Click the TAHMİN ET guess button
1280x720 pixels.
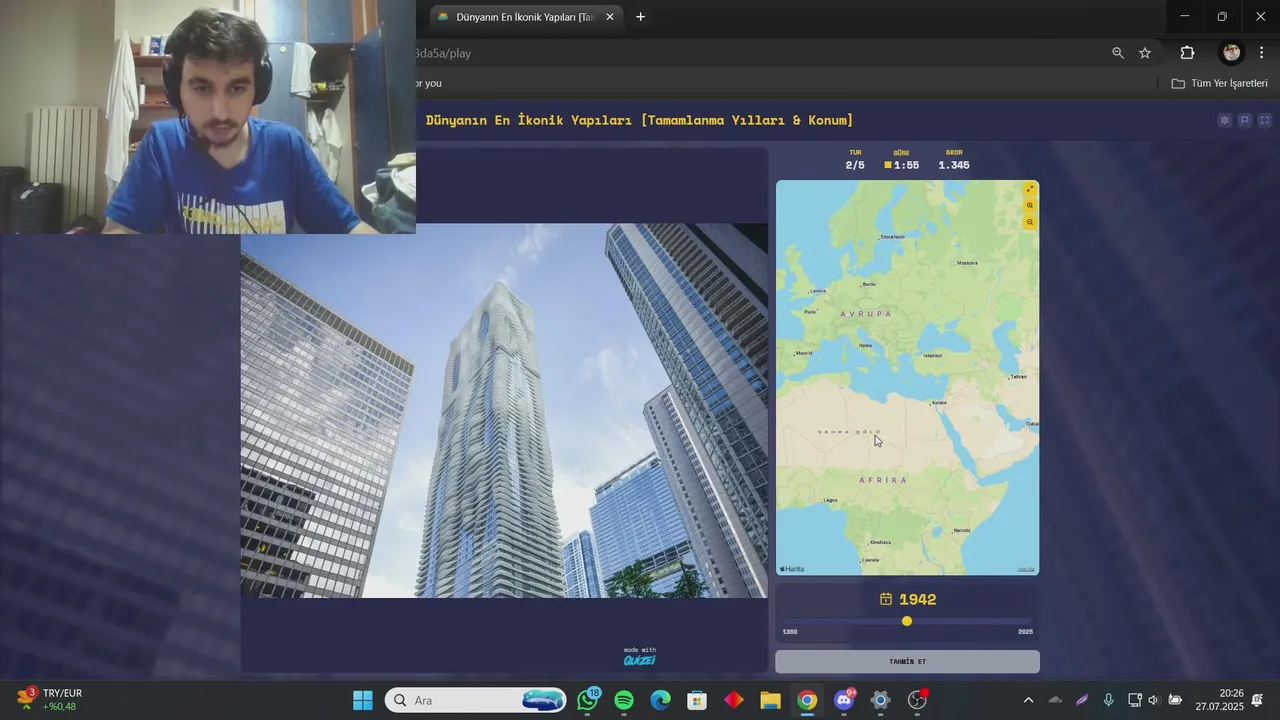907,662
